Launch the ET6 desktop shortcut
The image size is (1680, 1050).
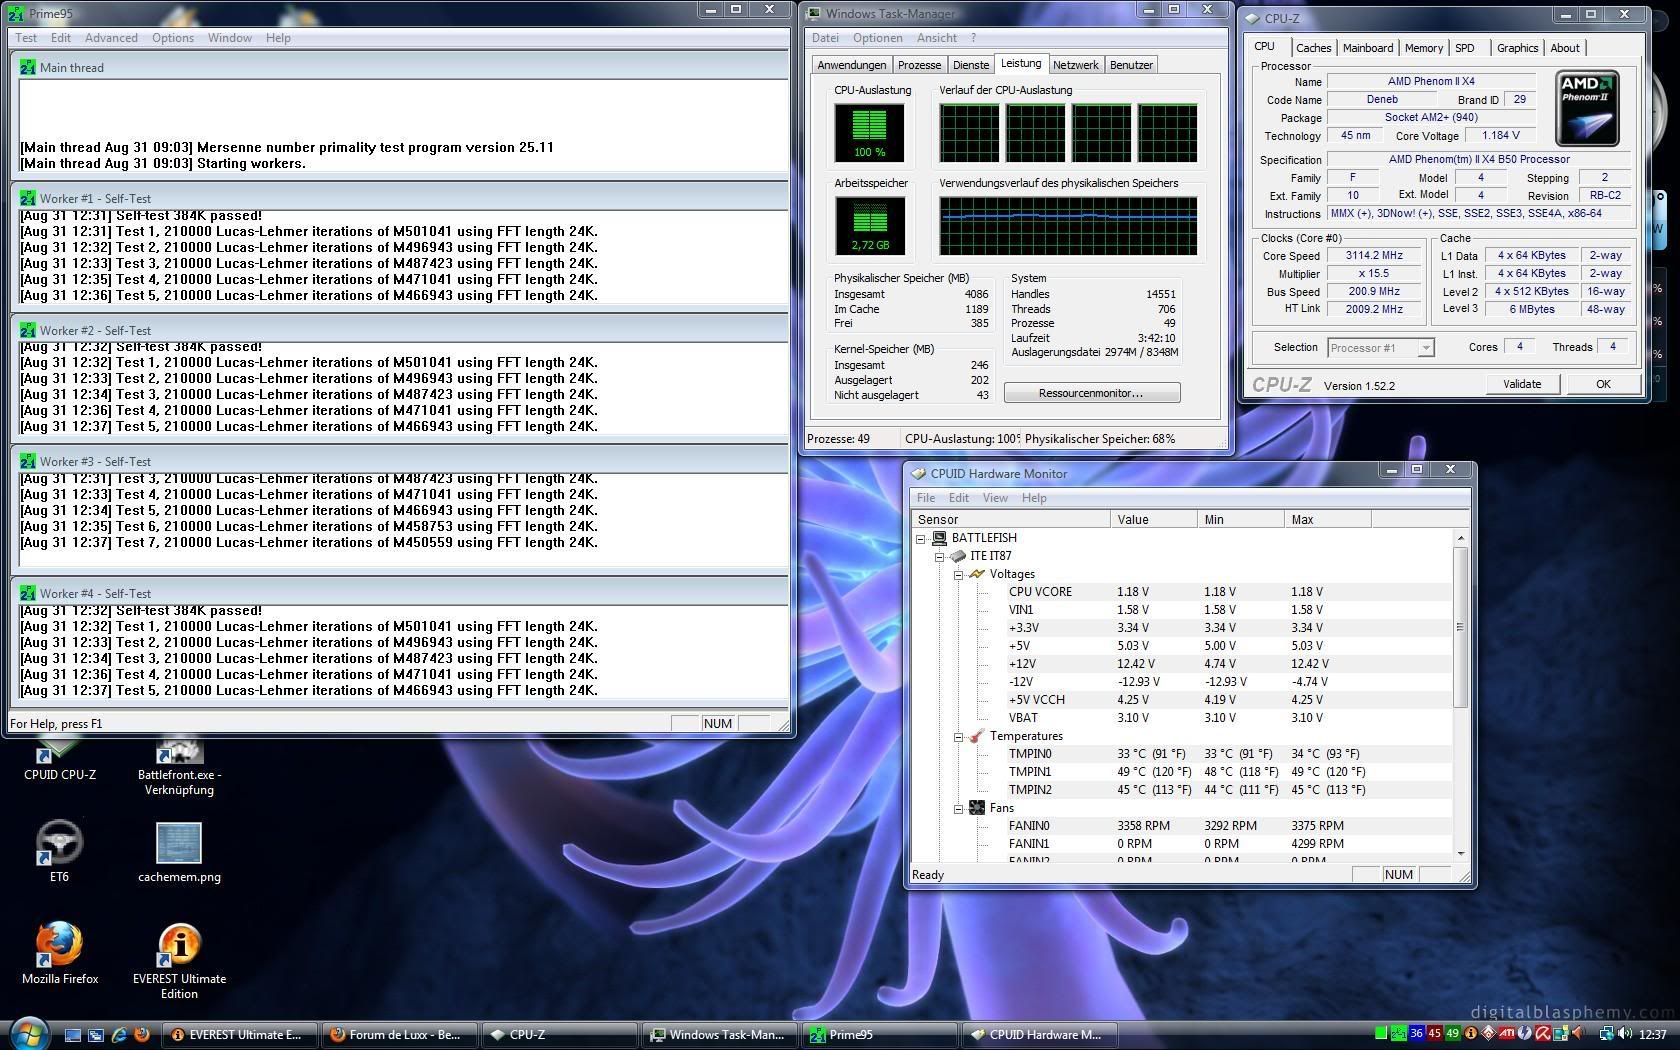[x=59, y=850]
